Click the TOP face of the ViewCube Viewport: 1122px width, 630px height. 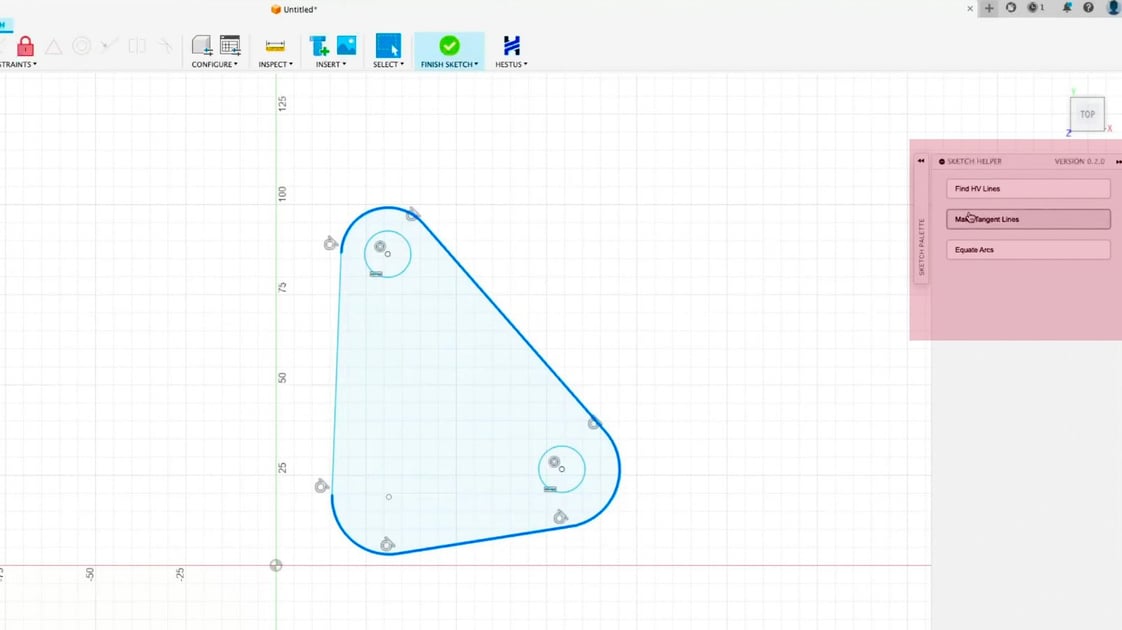(1087, 114)
